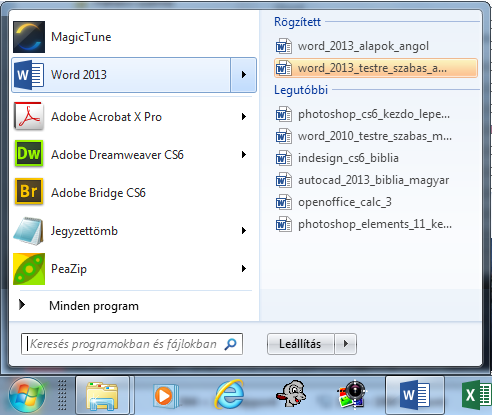492x415 pixels.
Task: Click the arrow beside Minden program
Action: (22, 305)
